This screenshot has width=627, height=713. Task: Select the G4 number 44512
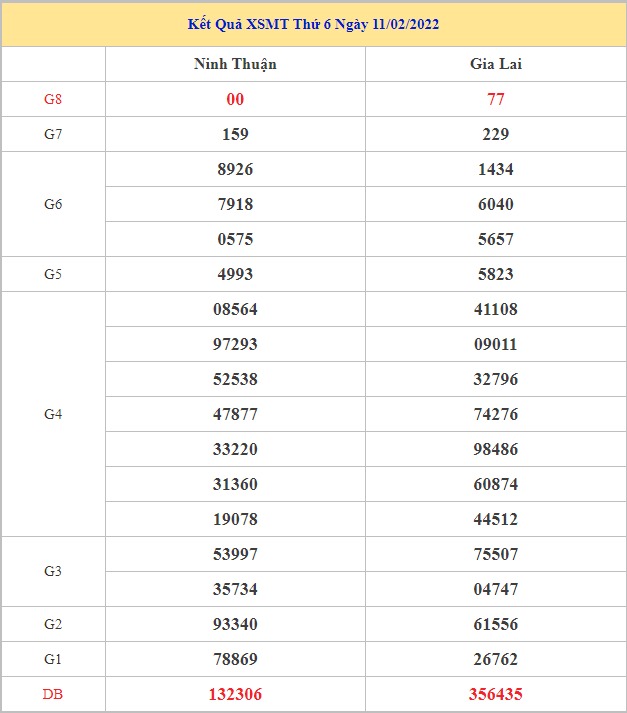[x=496, y=519]
